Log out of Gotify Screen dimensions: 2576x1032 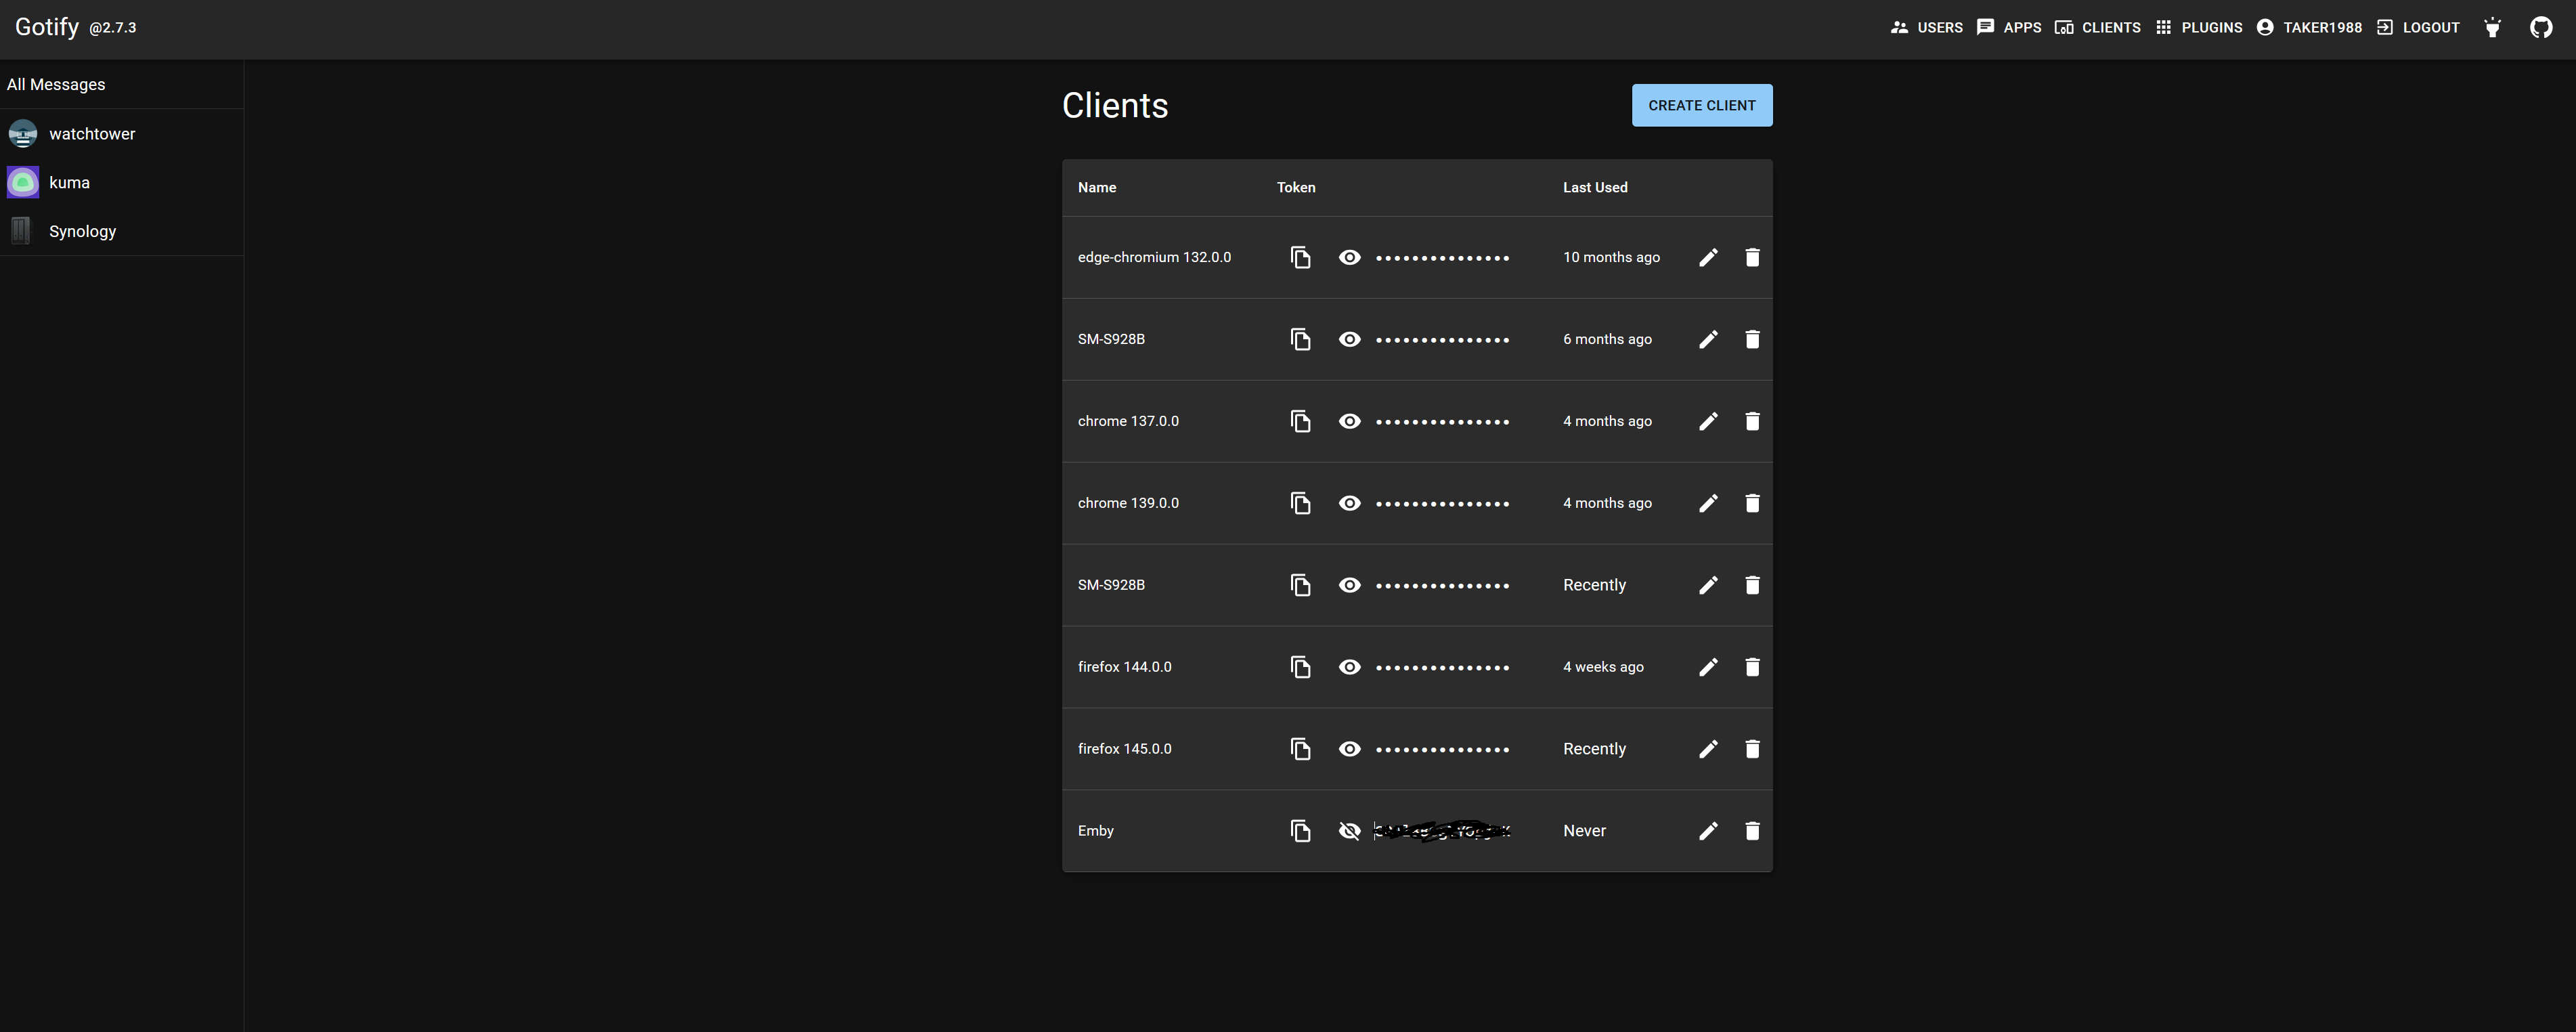pos(2418,27)
